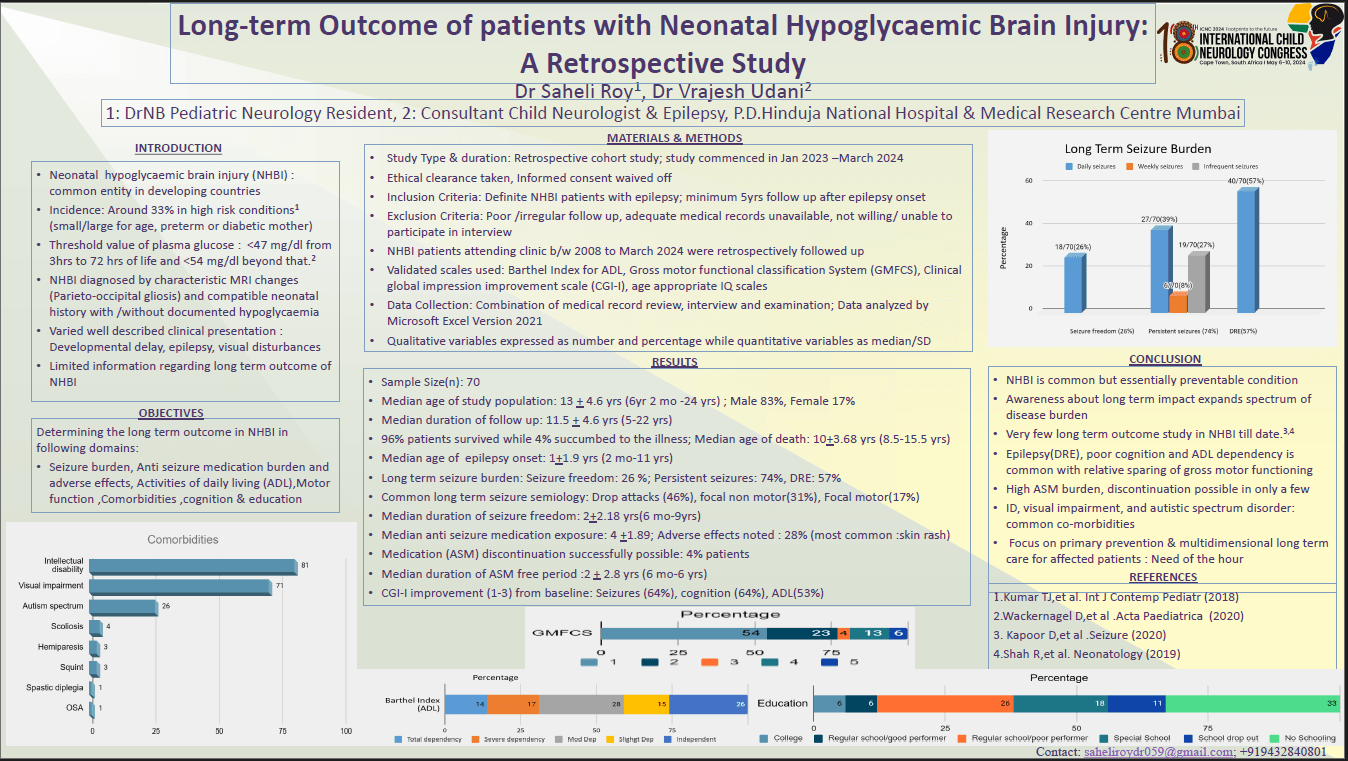Click the grey Barthel Index segment labeled 28
The image size is (1348, 761).
tap(581, 704)
